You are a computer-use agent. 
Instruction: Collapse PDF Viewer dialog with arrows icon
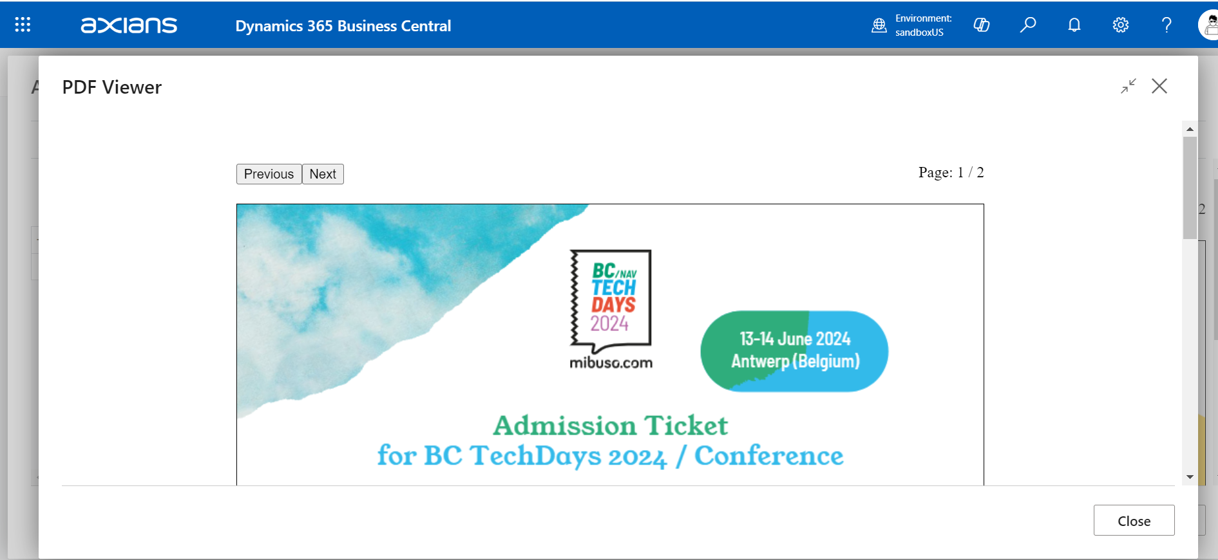click(x=1128, y=87)
